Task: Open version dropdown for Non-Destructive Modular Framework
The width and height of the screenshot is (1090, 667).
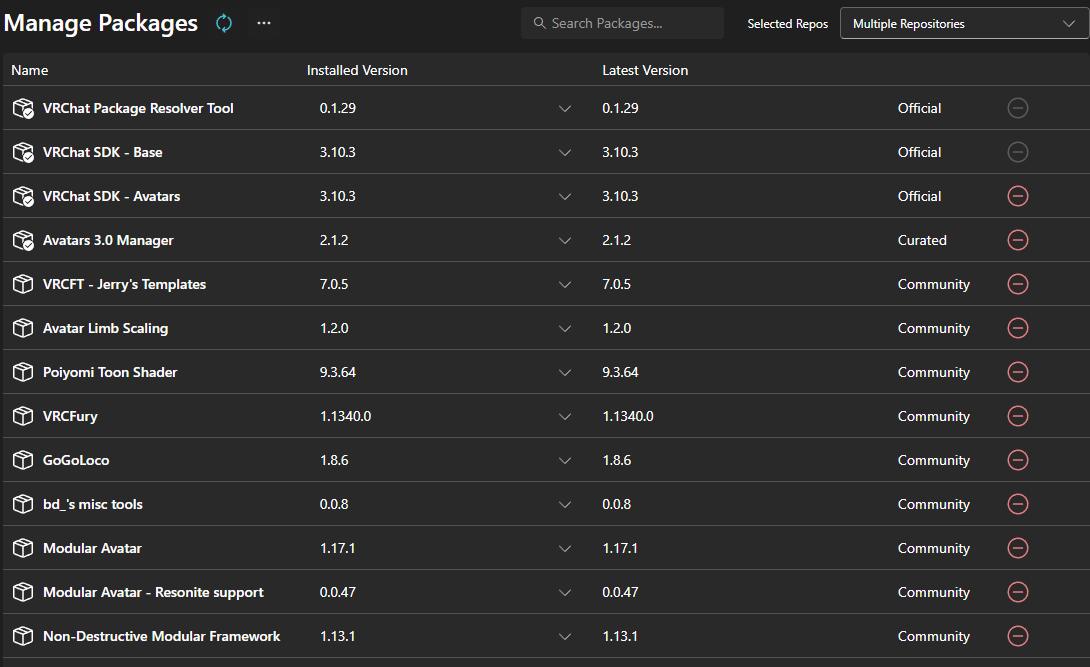Action: tap(565, 636)
